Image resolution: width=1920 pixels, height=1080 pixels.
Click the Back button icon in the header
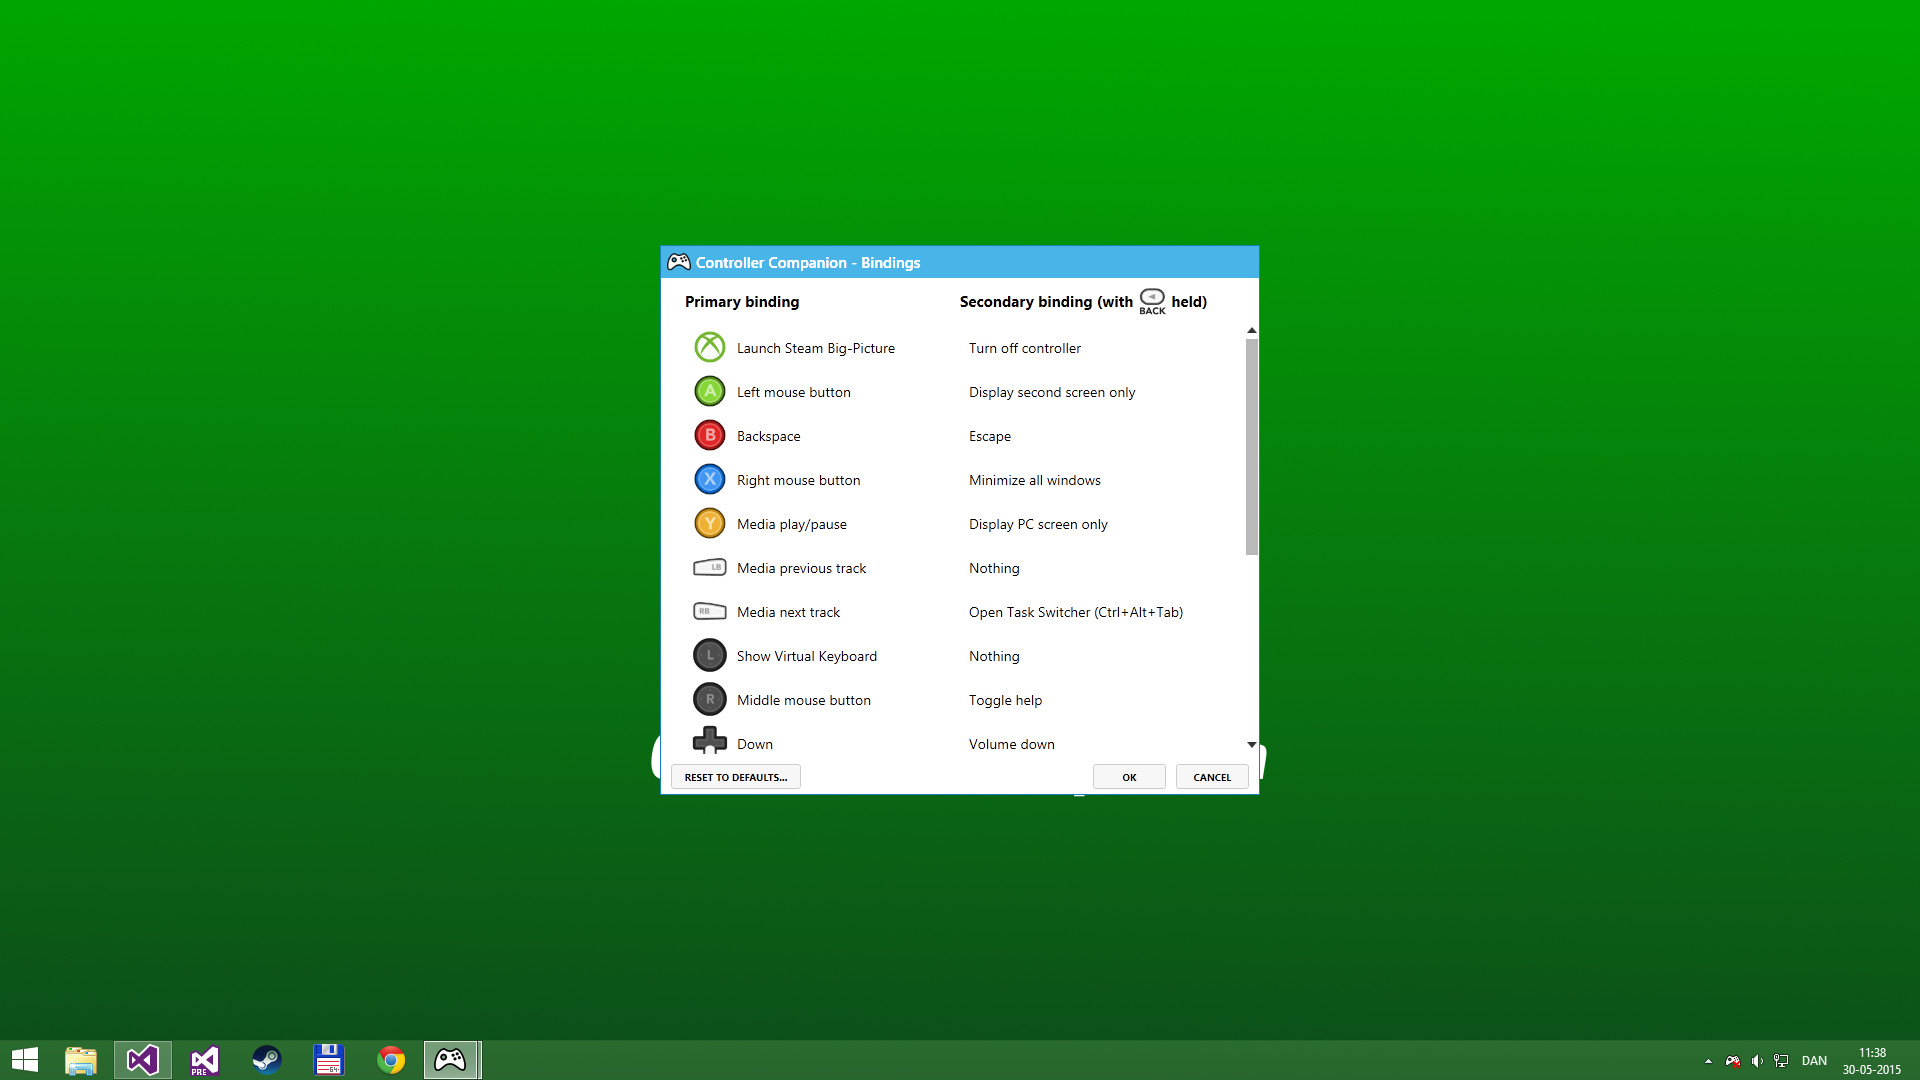[1152, 298]
